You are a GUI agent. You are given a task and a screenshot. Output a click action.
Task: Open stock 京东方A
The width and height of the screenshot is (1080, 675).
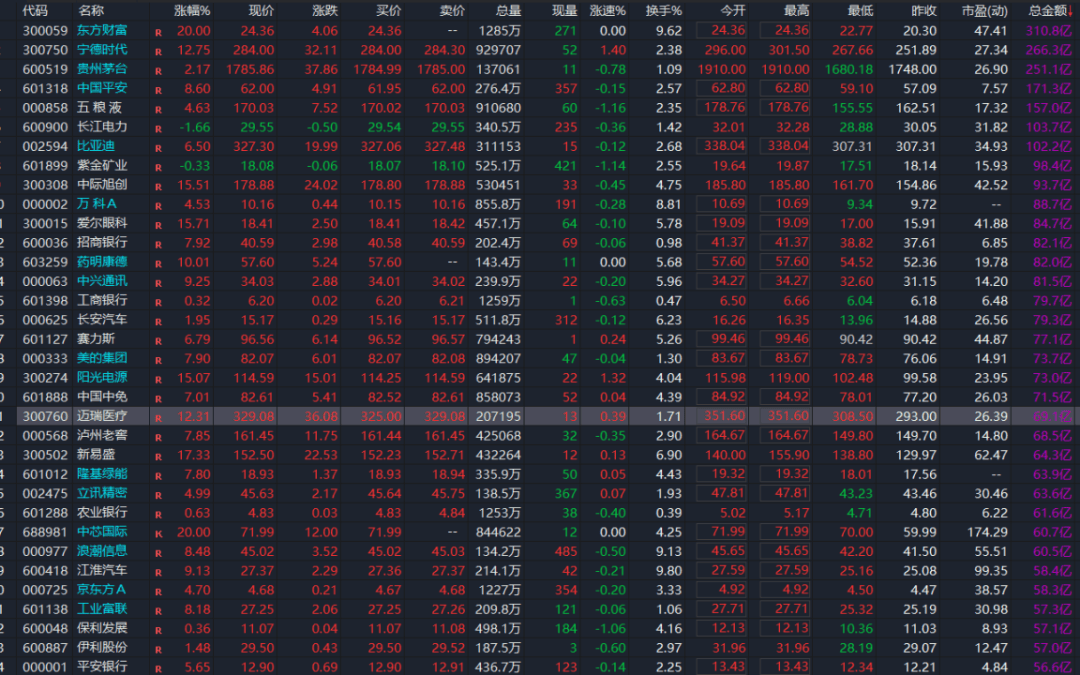(x=102, y=590)
